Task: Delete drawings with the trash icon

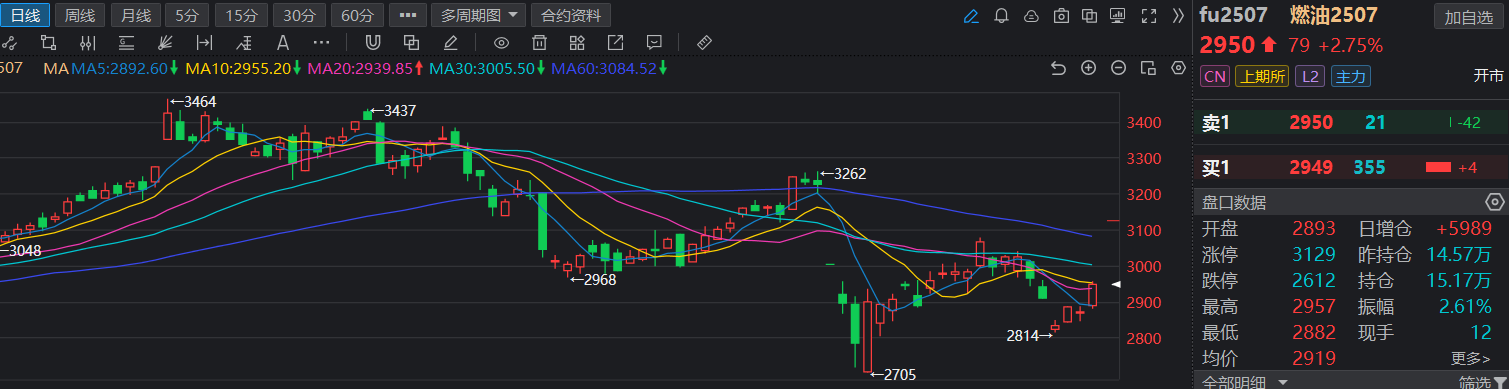Action: (x=539, y=42)
